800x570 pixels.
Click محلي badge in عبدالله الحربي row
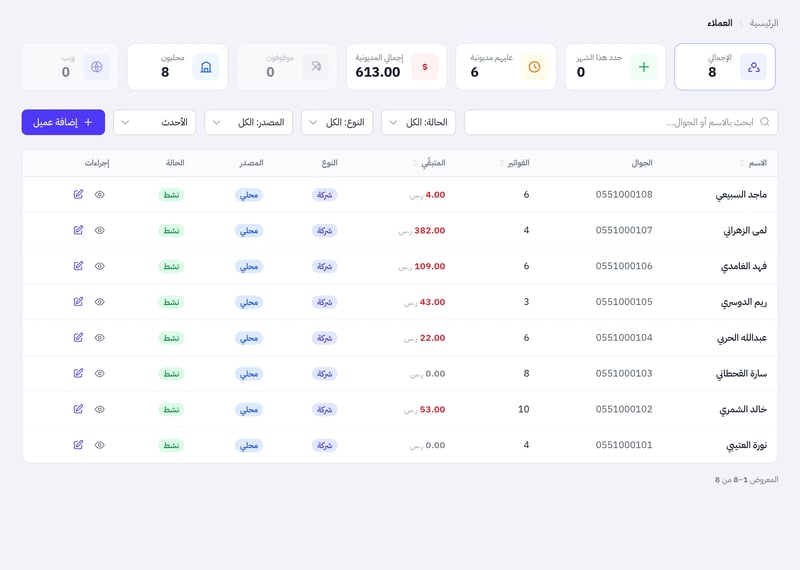249,338
